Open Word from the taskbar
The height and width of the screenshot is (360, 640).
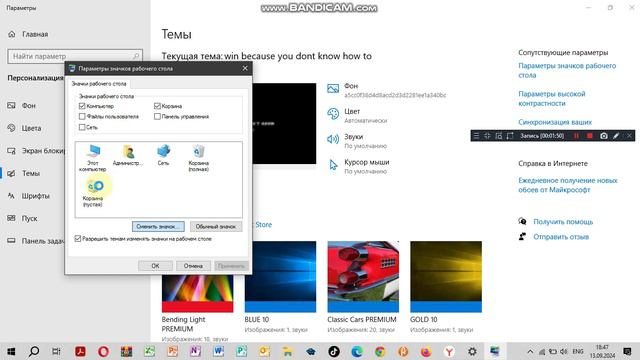(x=218, y=351)
